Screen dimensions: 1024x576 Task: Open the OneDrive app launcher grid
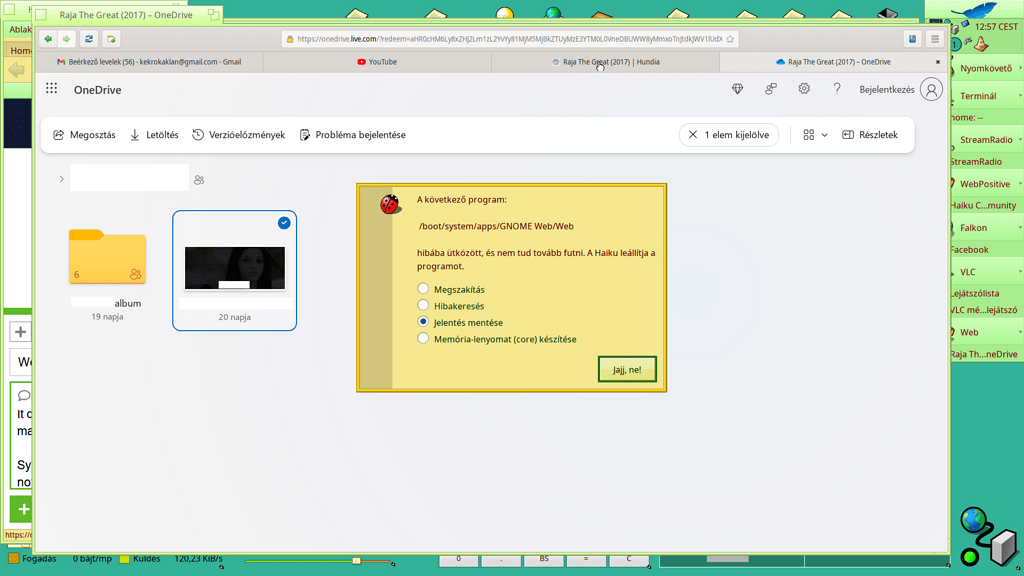pyautogui.click(x=52, y=89)
